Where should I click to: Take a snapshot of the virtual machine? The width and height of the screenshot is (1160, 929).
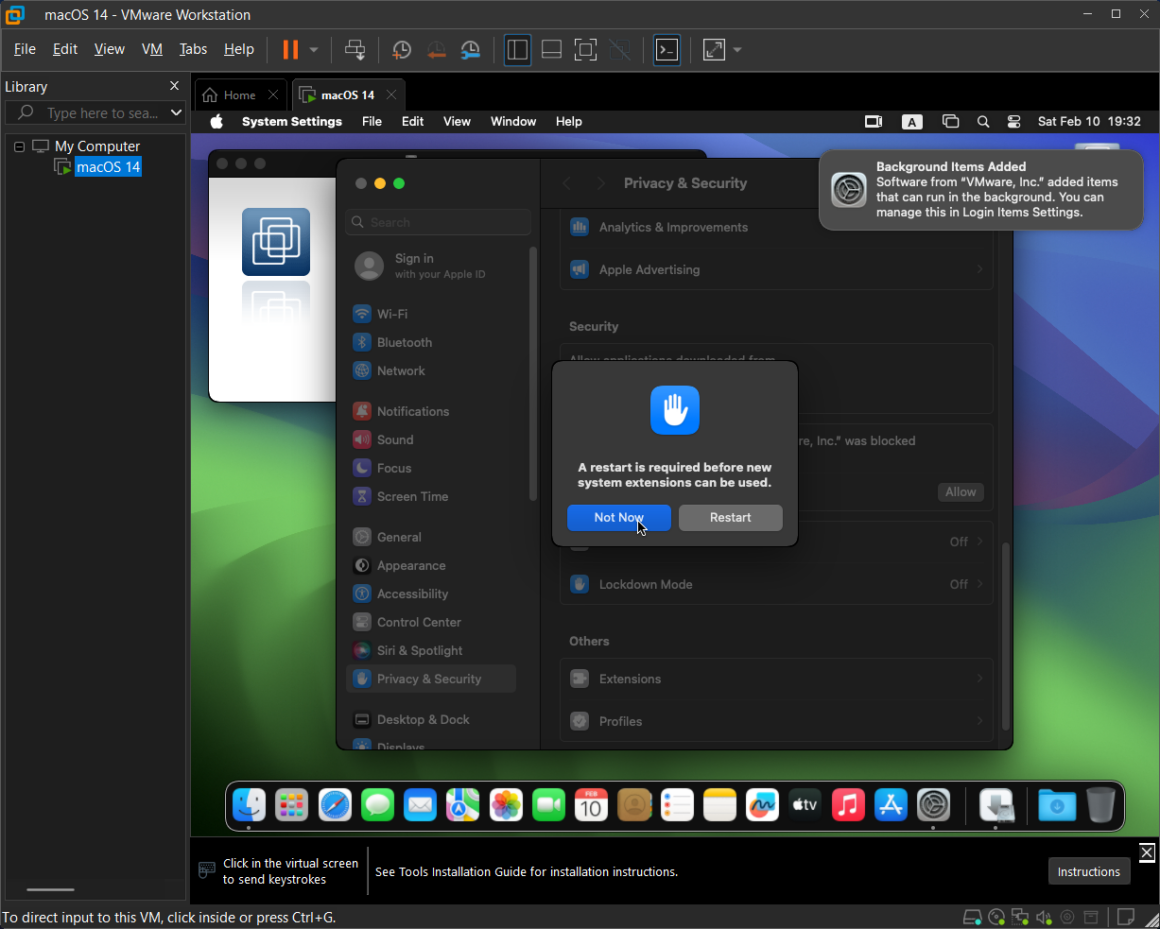click(401, 50)
